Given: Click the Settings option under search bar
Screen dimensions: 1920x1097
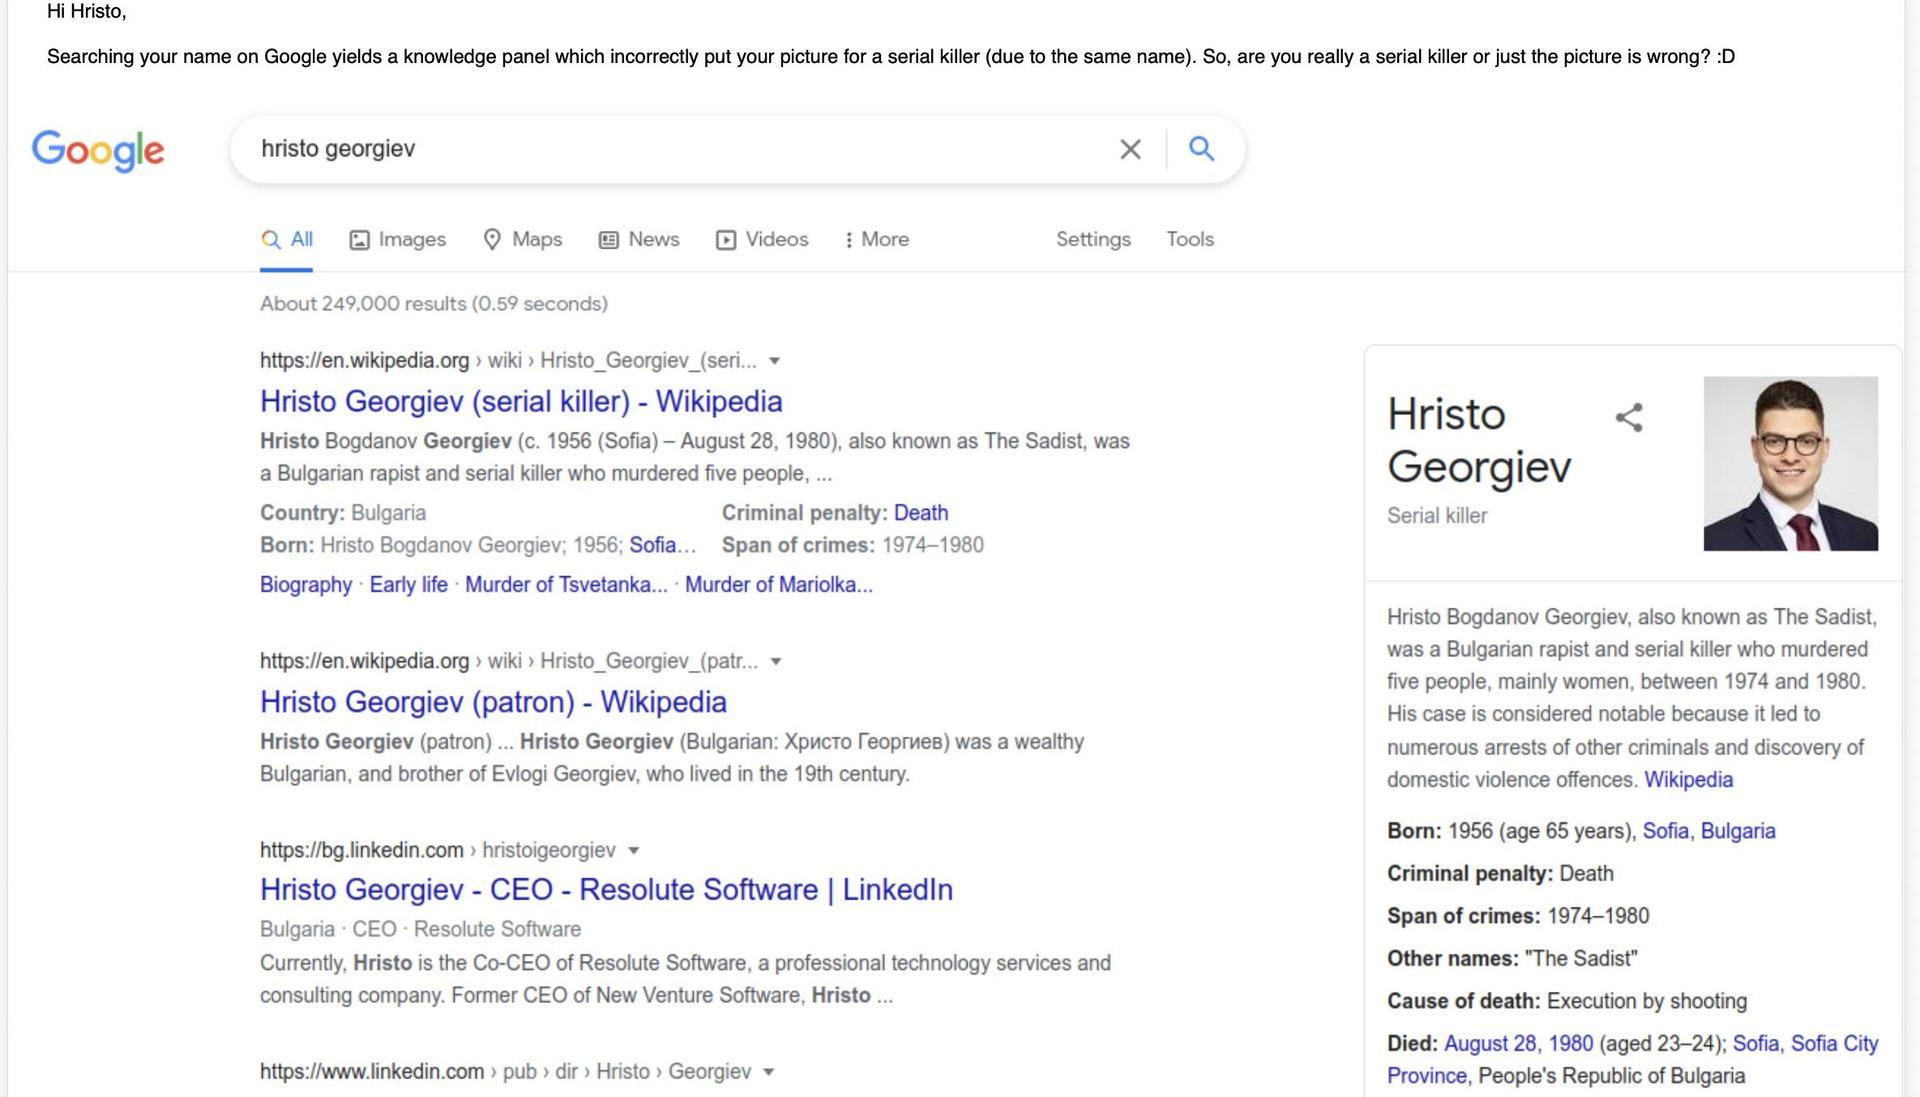Looking at the screenshot, I should click(x=1093, y=239).
